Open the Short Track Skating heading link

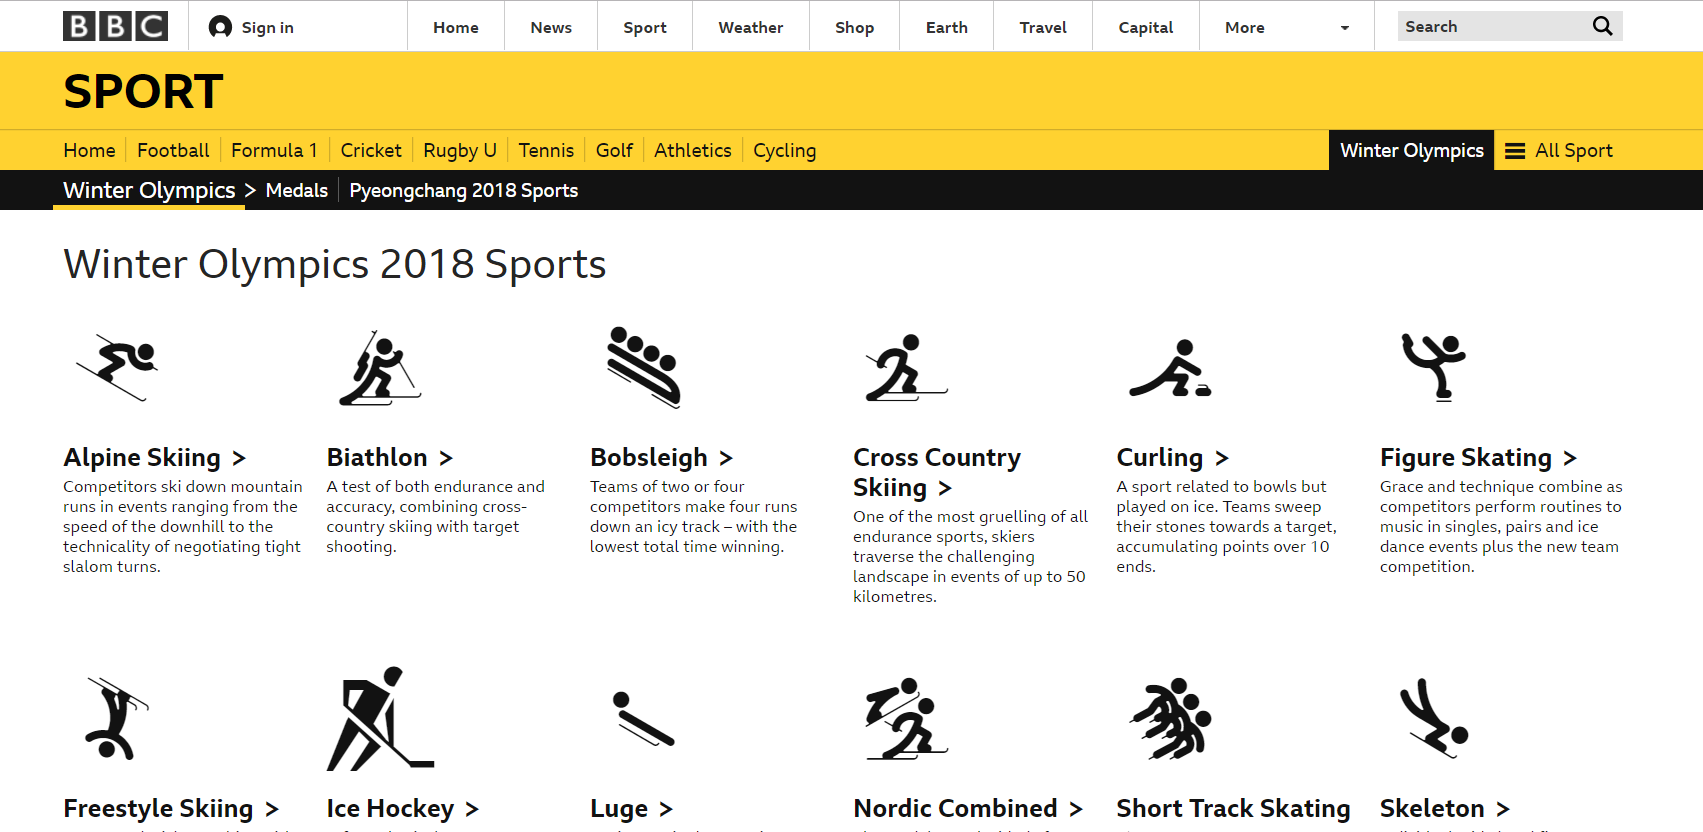coord(1233,809)
